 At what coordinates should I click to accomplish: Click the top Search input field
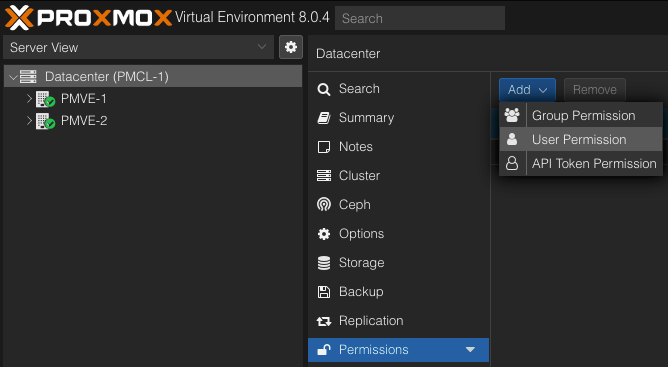tap(420, 18)
